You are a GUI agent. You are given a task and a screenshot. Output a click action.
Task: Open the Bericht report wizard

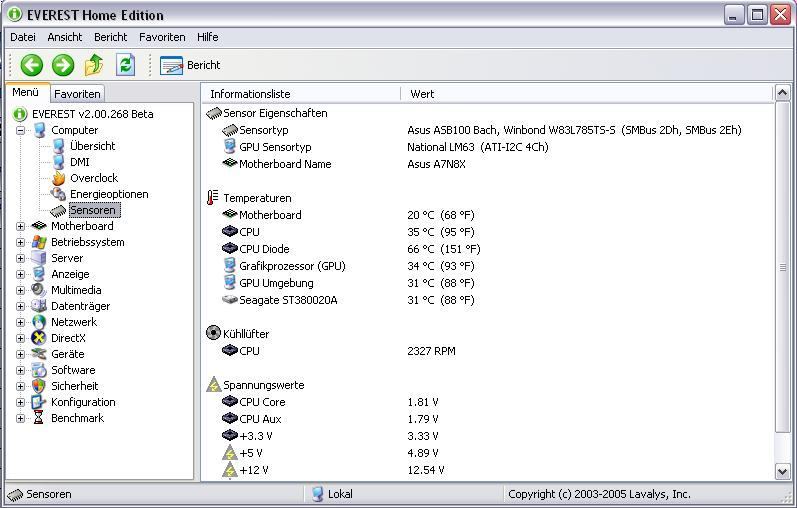[190, 65]
